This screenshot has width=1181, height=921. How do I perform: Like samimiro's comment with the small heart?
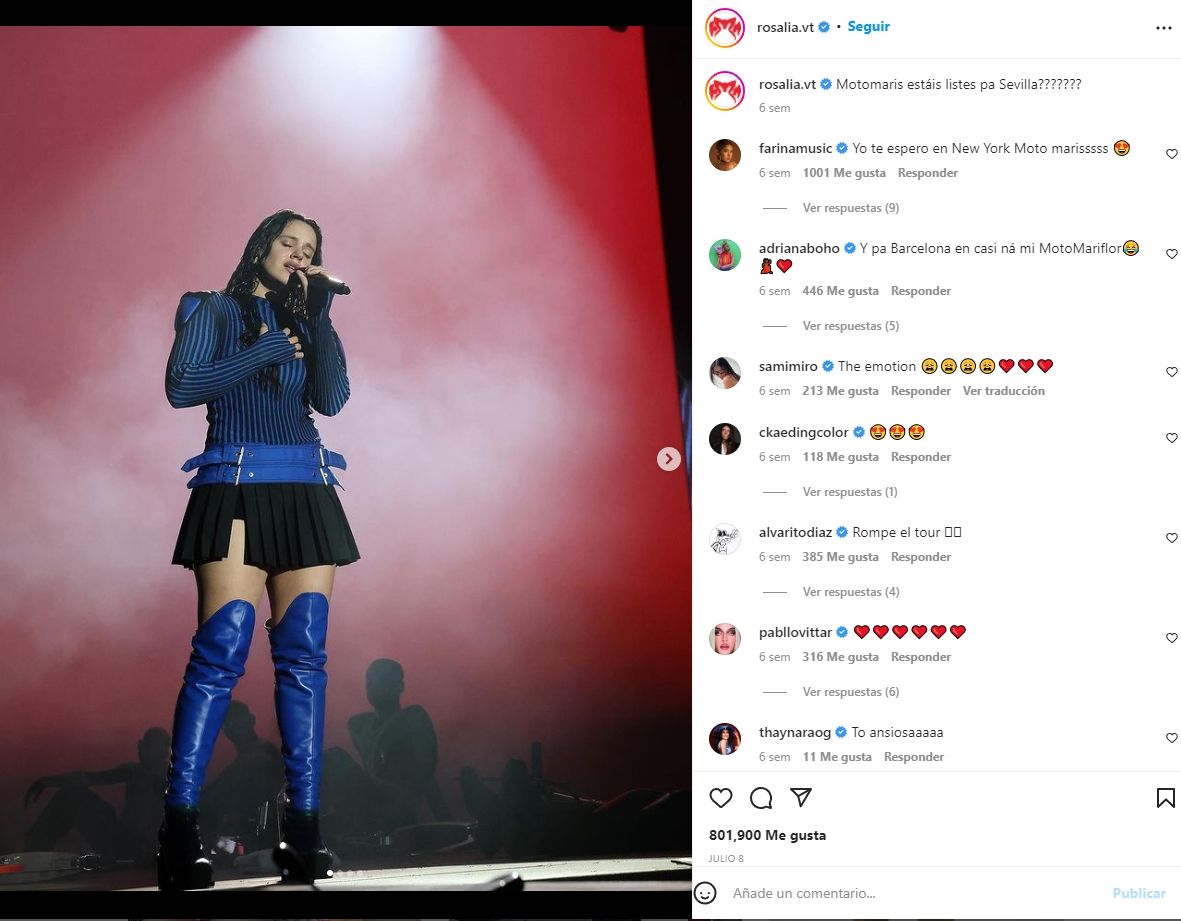[1171, 372]
